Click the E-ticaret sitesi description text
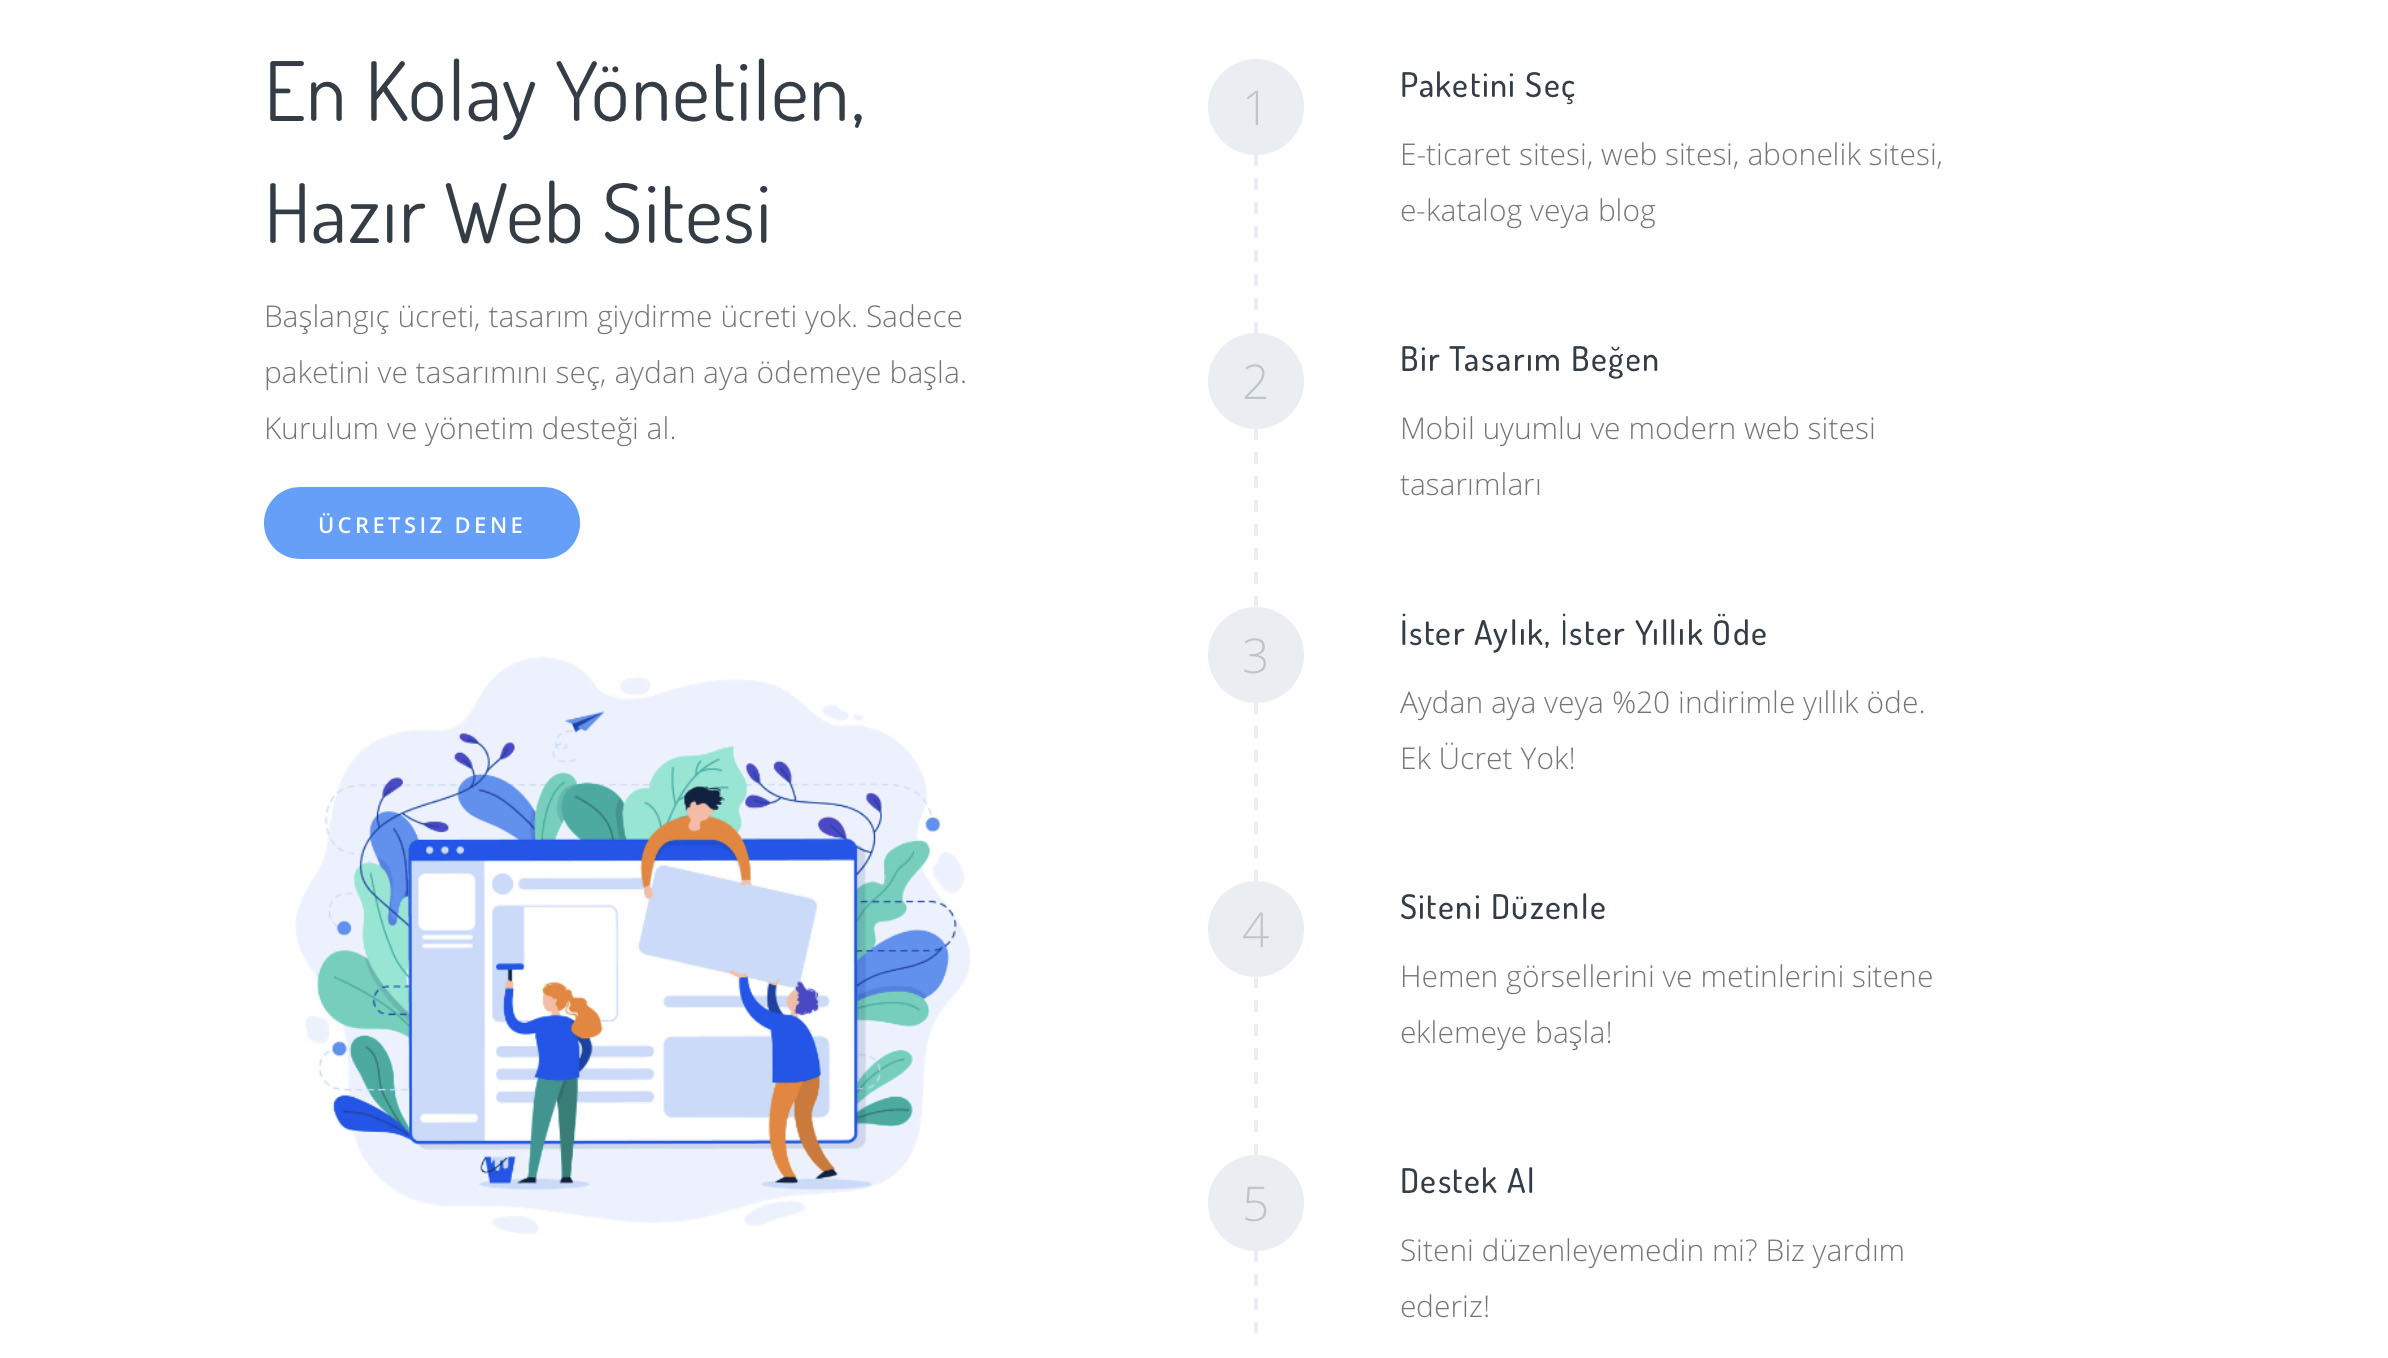 point(1671,182)
